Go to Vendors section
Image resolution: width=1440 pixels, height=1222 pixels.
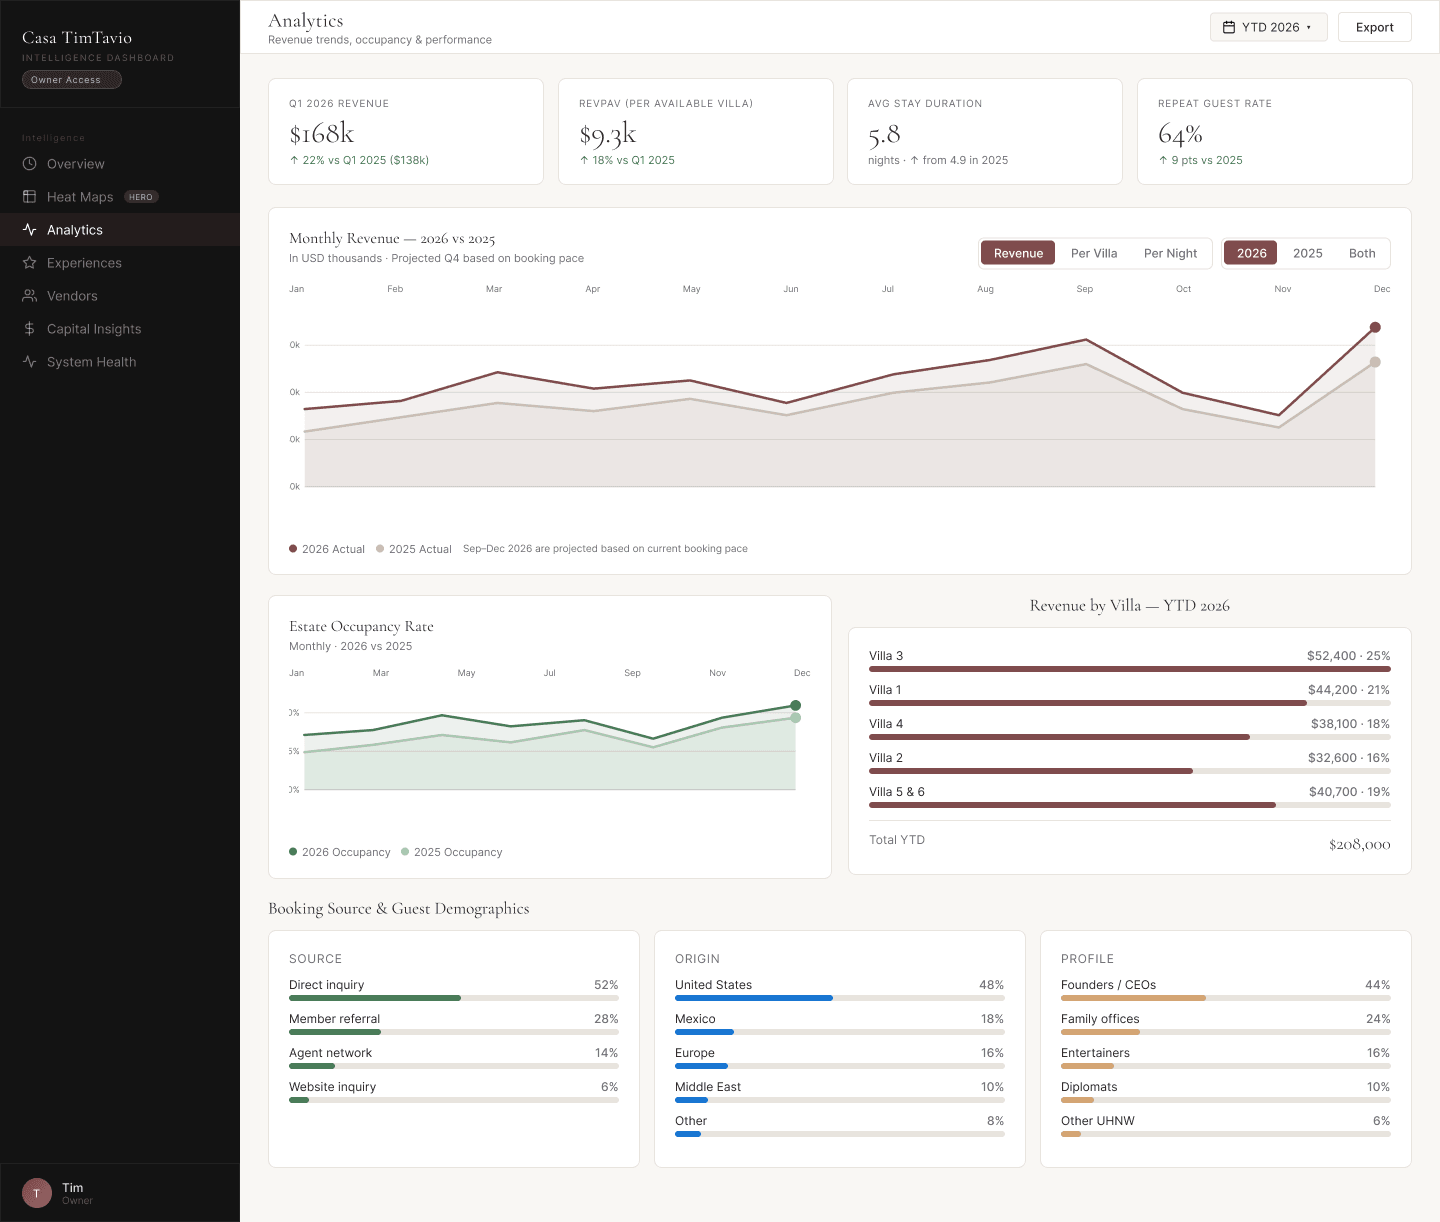(x=120, y=296)
